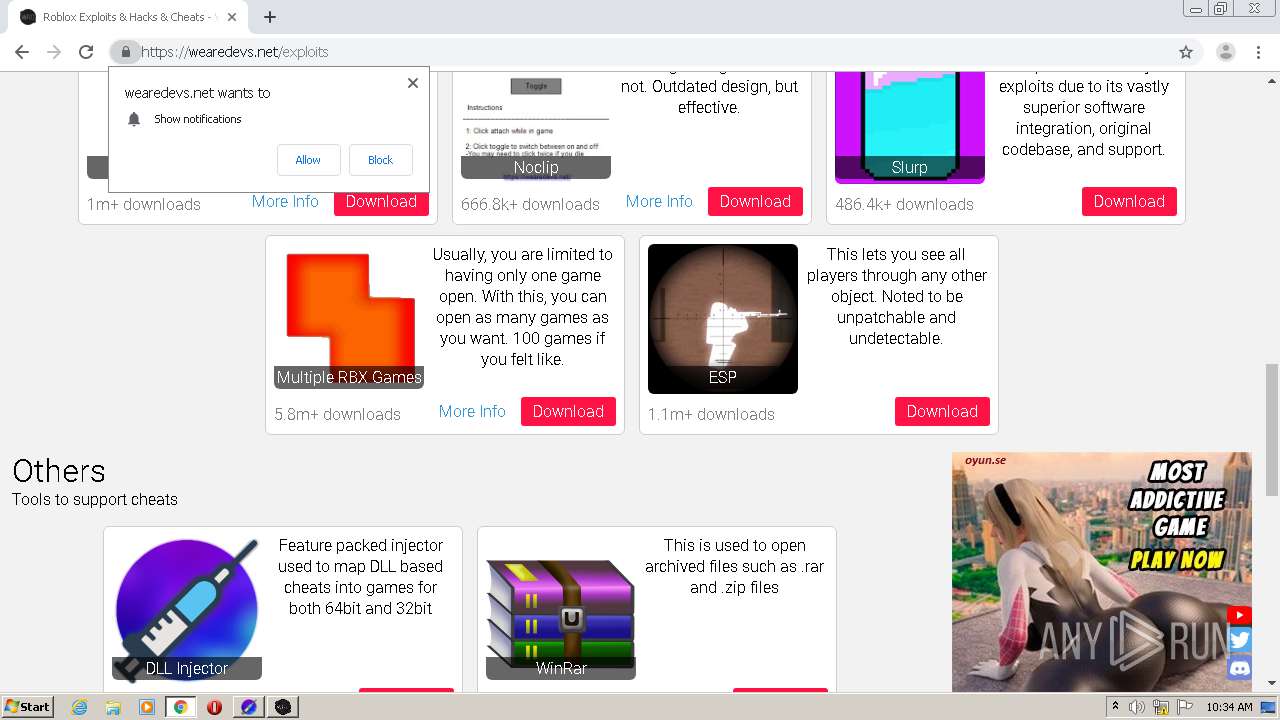Download the ESP exploit
The width and height of the screenshot is (1280, 720).
[x=942, y=411]
